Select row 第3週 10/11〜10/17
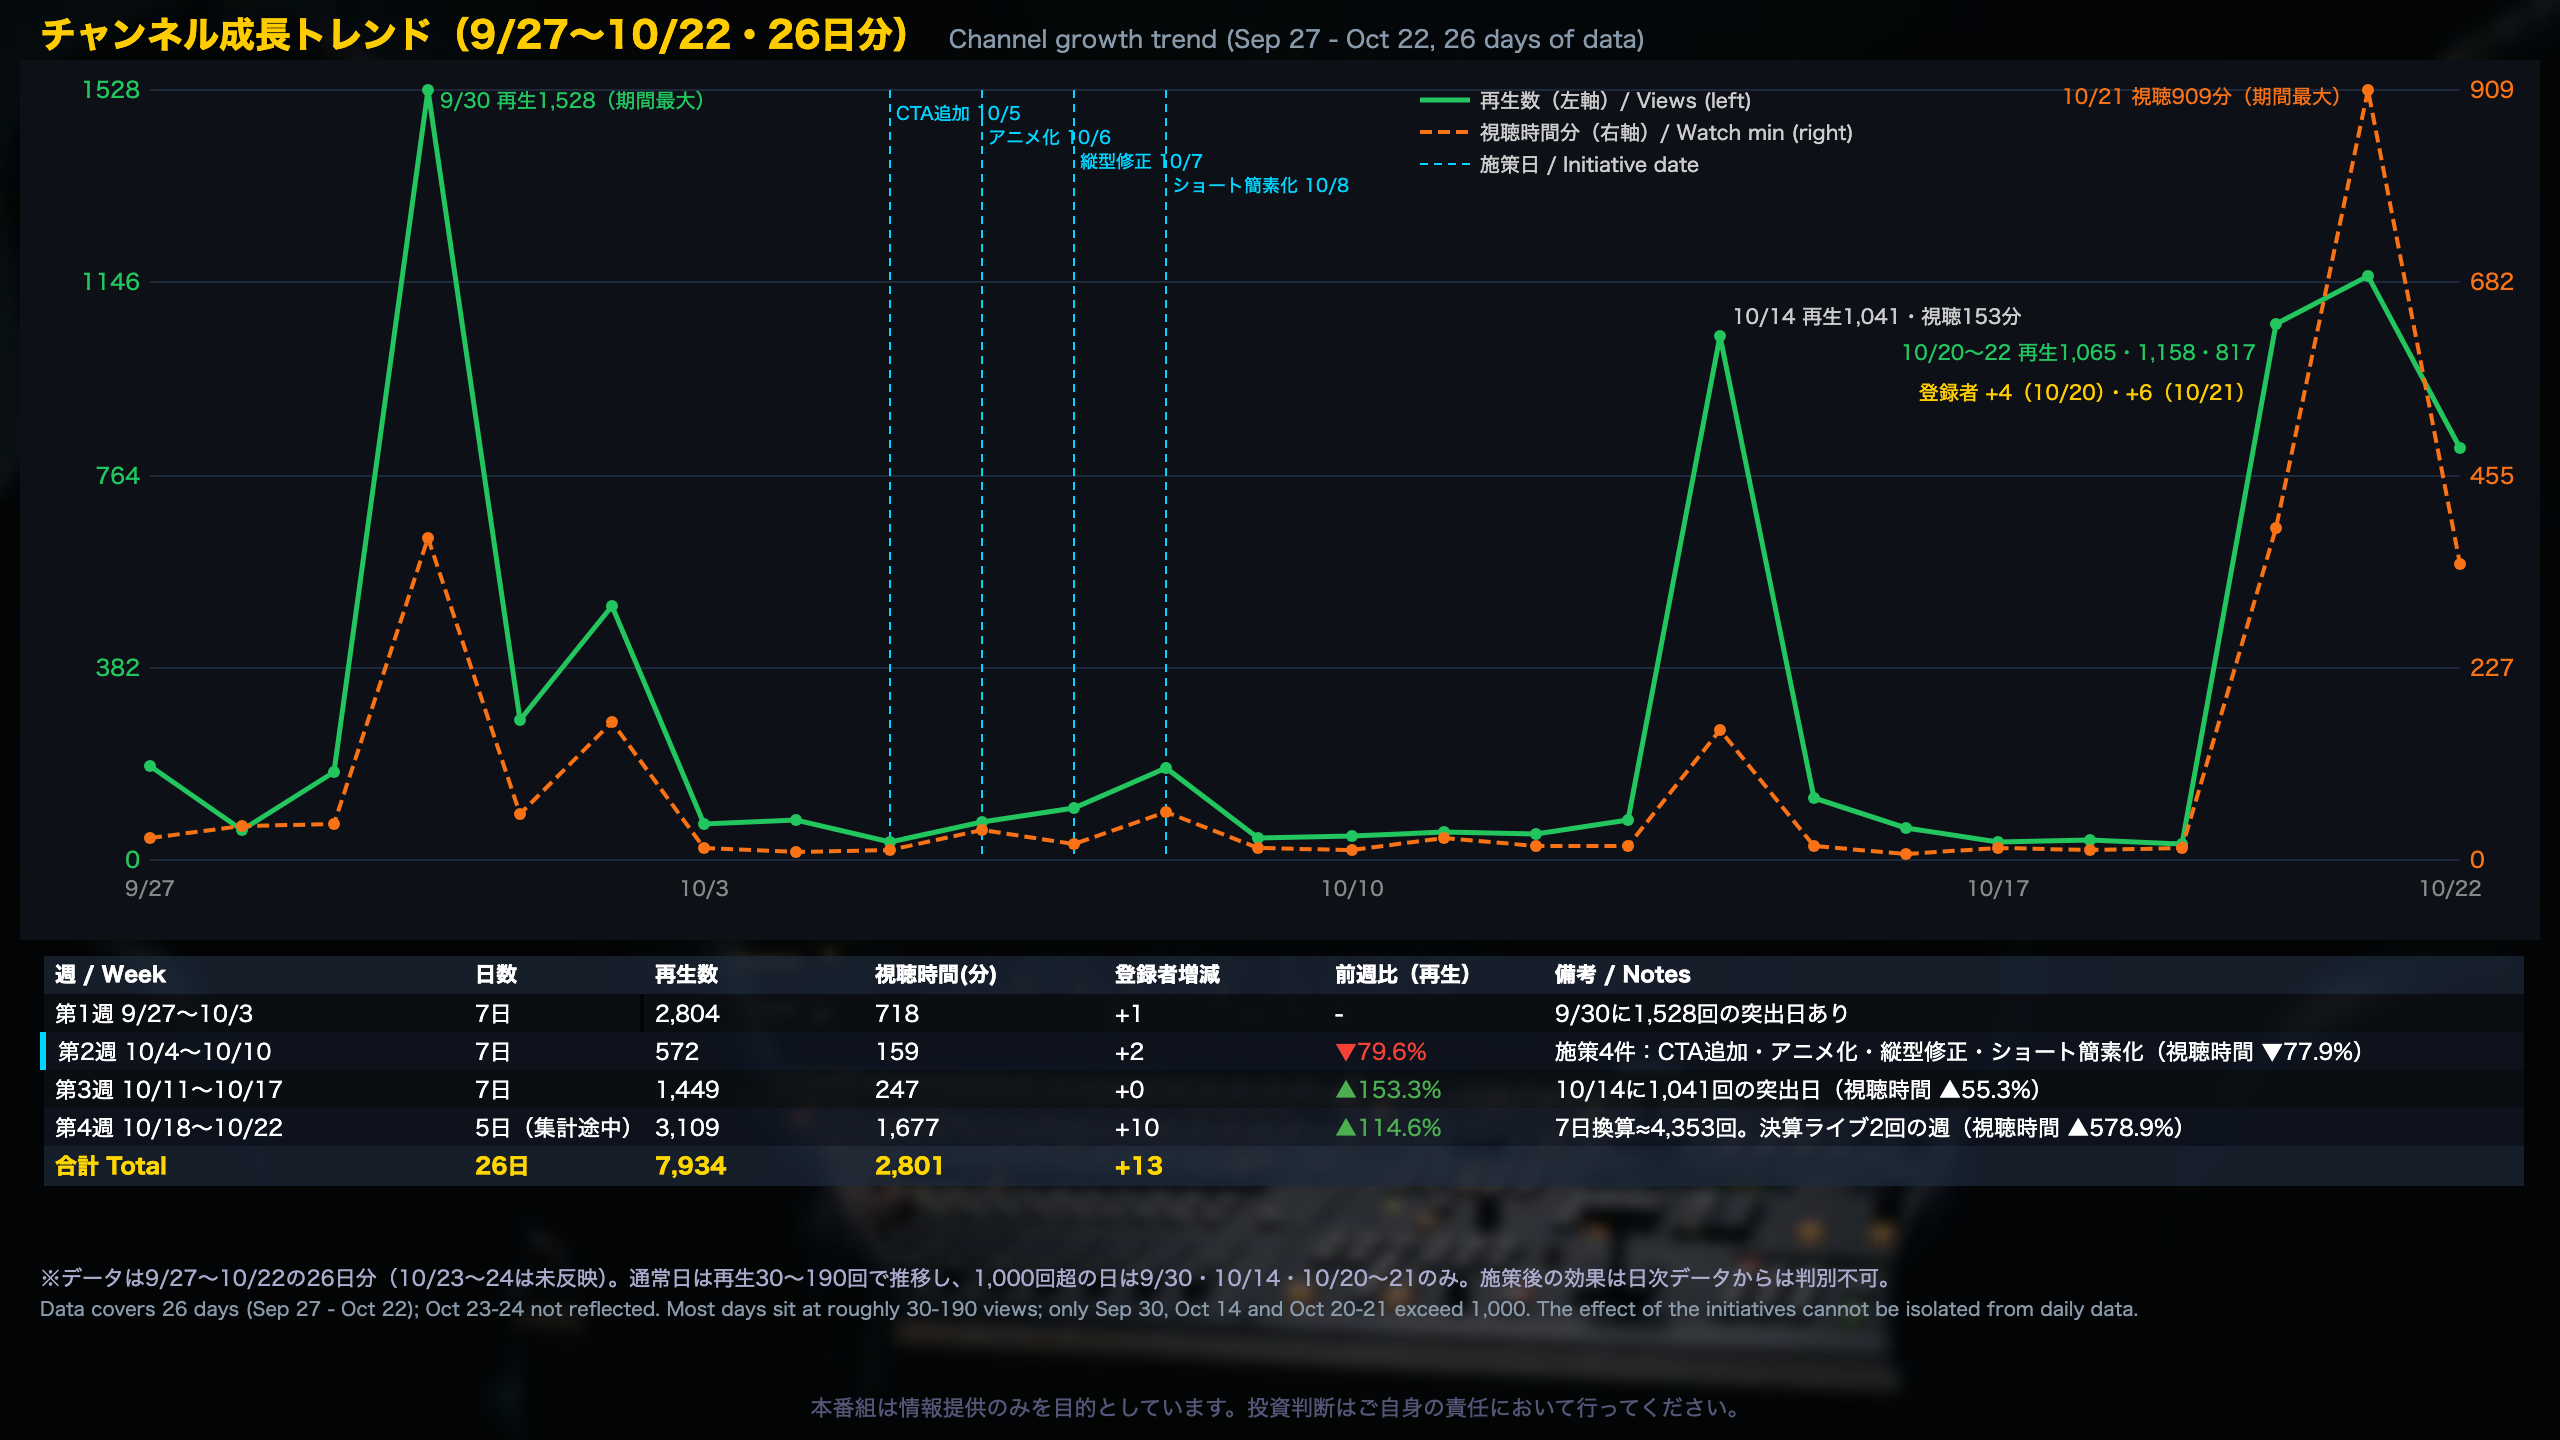 point(1284,1090)
